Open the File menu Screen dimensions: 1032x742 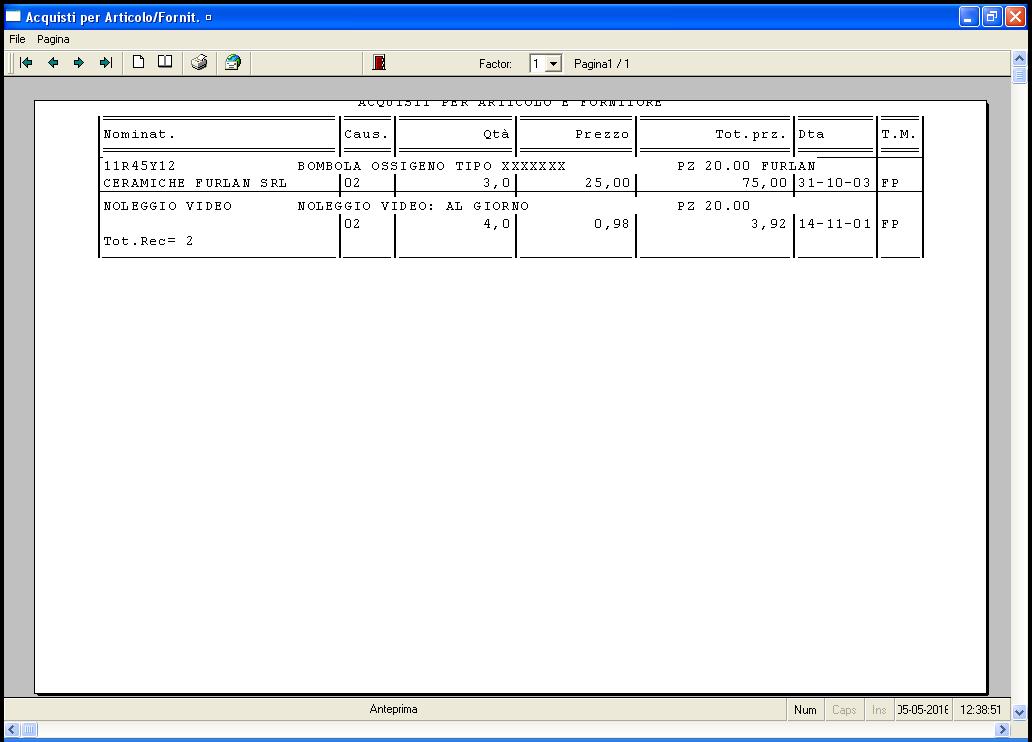pos(17,39)
